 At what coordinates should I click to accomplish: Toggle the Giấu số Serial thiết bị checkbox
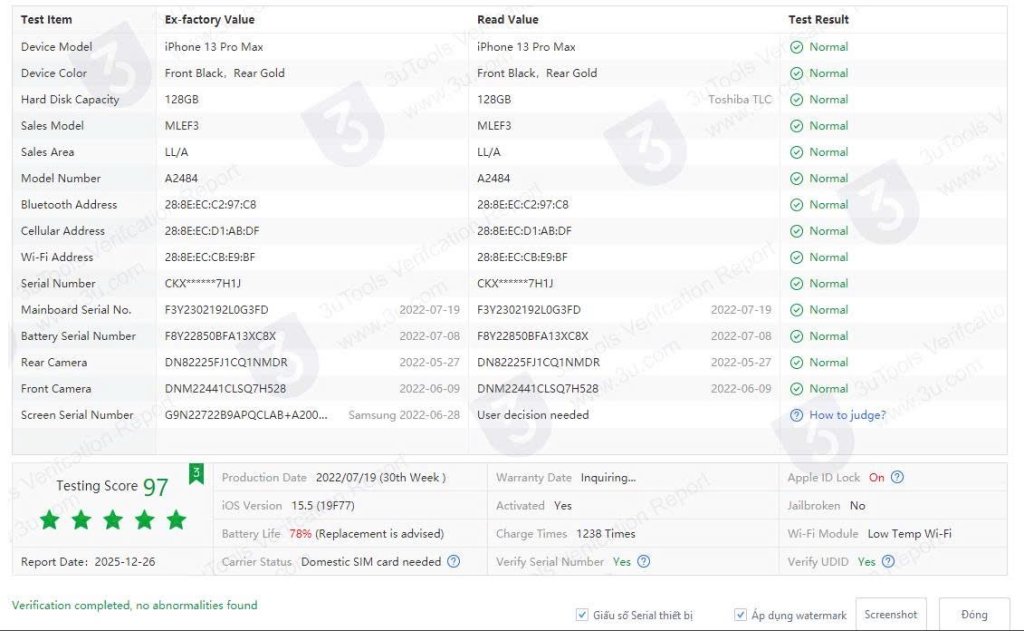(582, 615)
